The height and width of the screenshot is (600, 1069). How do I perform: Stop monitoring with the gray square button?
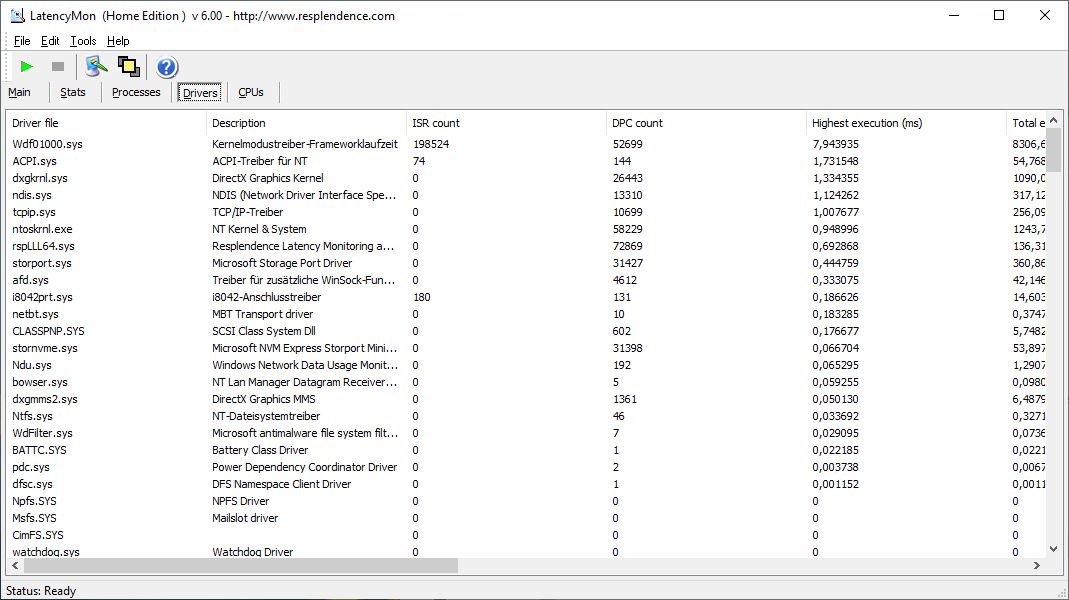[58, 67]
